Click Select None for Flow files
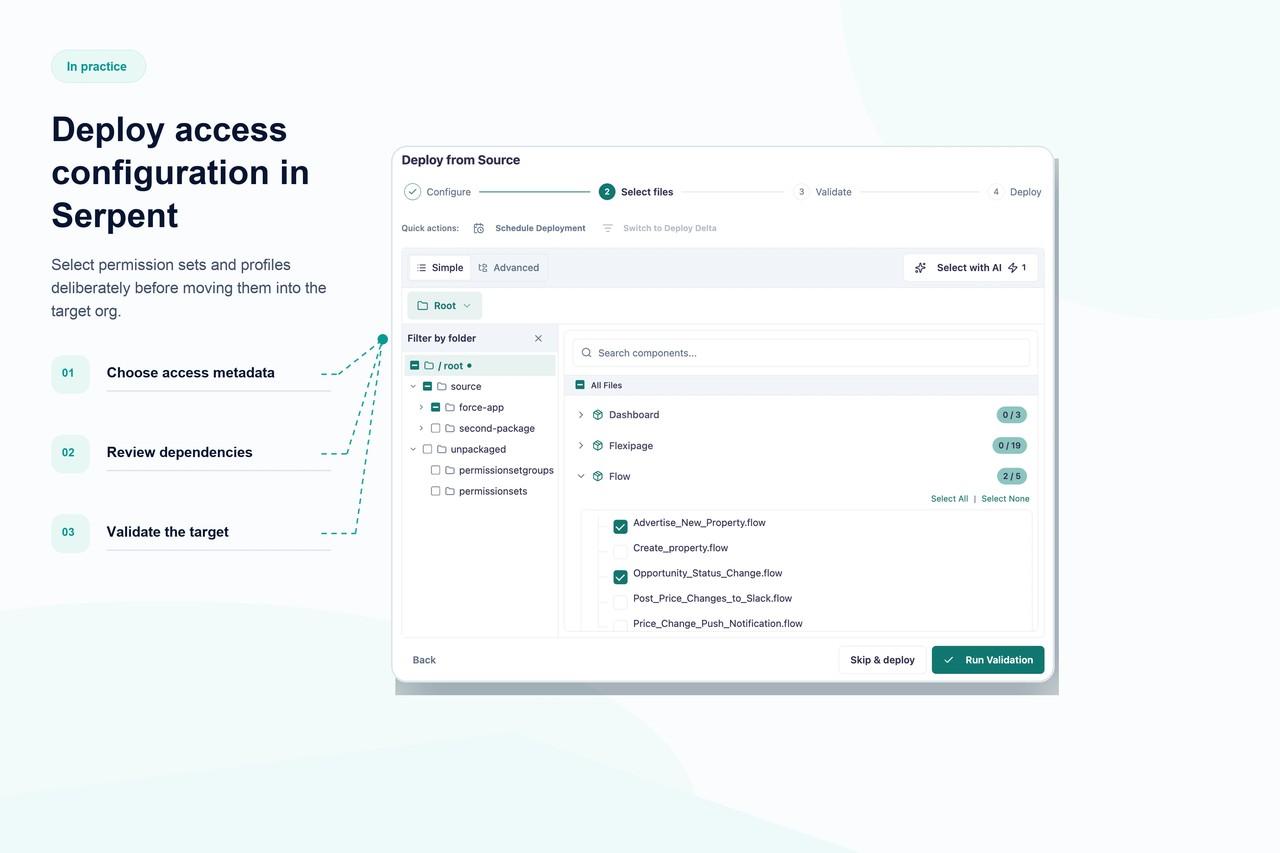The width and height of the screenshot is (1280, 853). [1005, 499]
